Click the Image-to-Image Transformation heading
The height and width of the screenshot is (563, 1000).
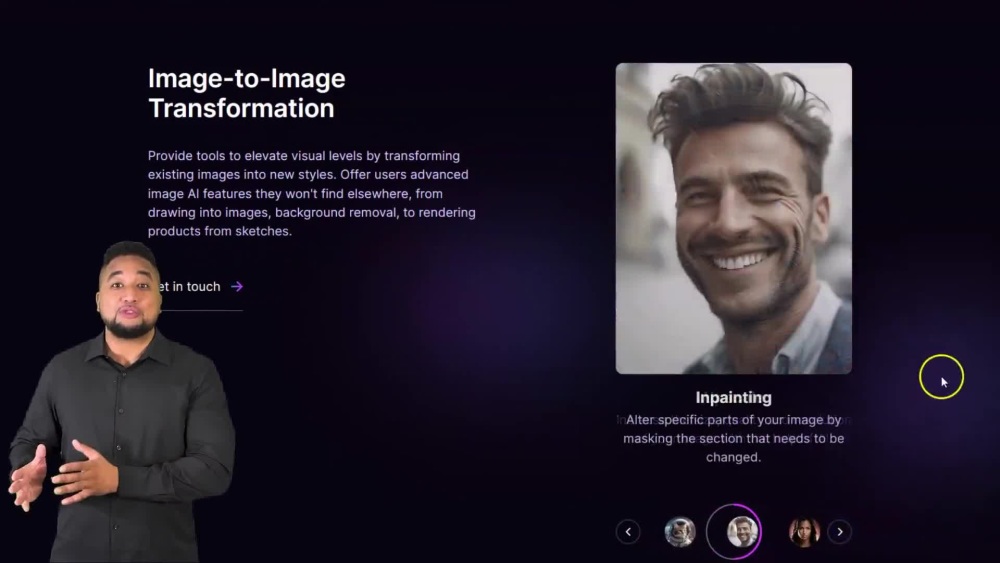click(247, 93)
